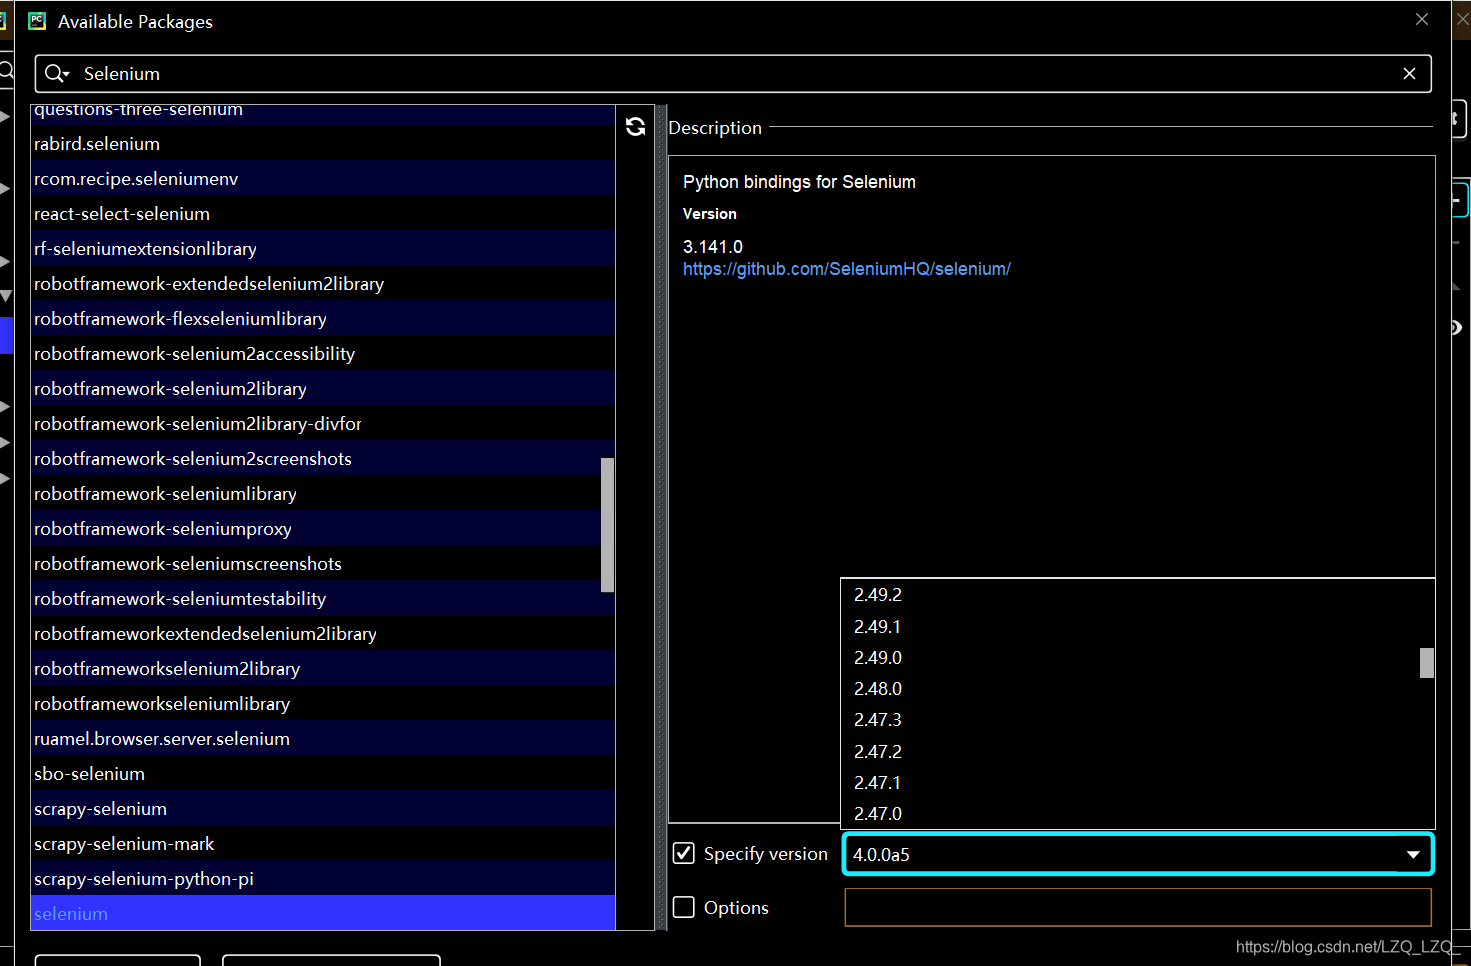Click the package list scrollbar thumb
Screen dimensions: 1471x966
(607, 525)
